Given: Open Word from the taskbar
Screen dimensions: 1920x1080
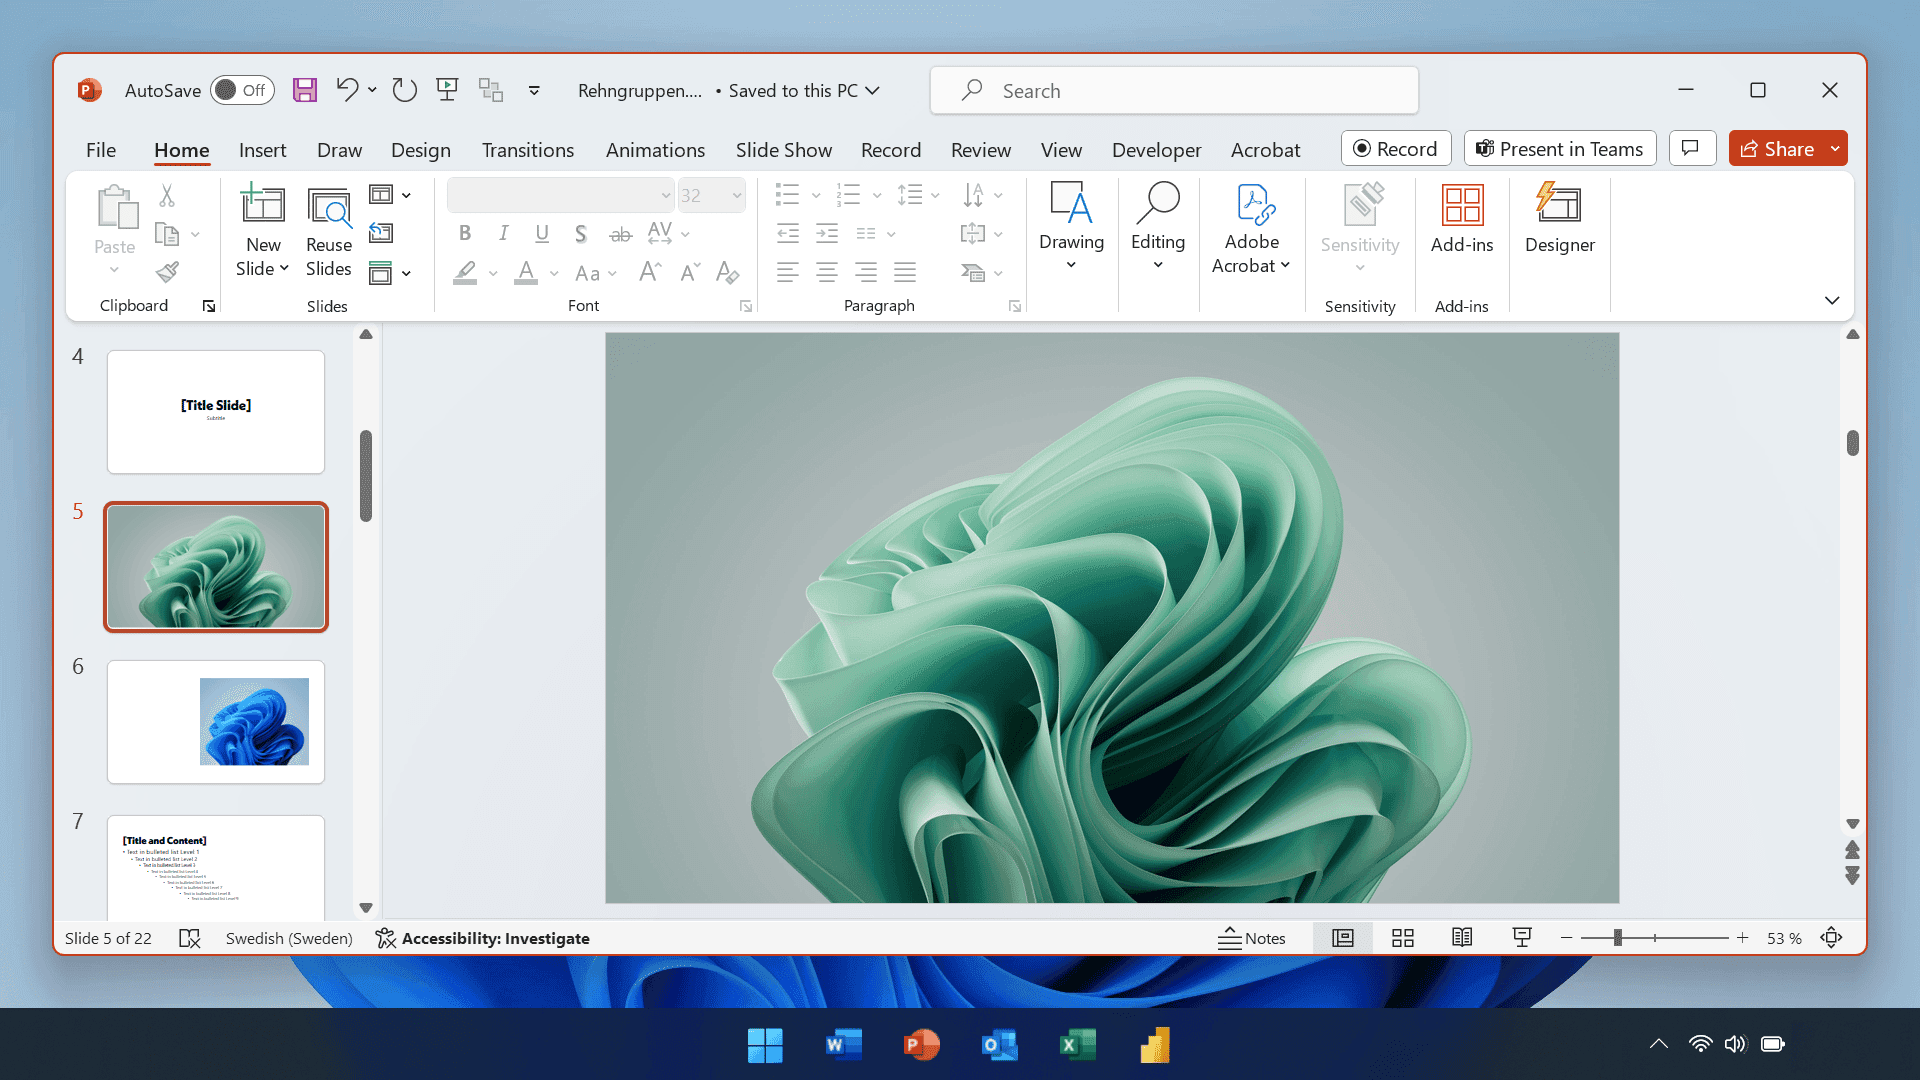Looking at the screenshot, I should pos(843,1045).
